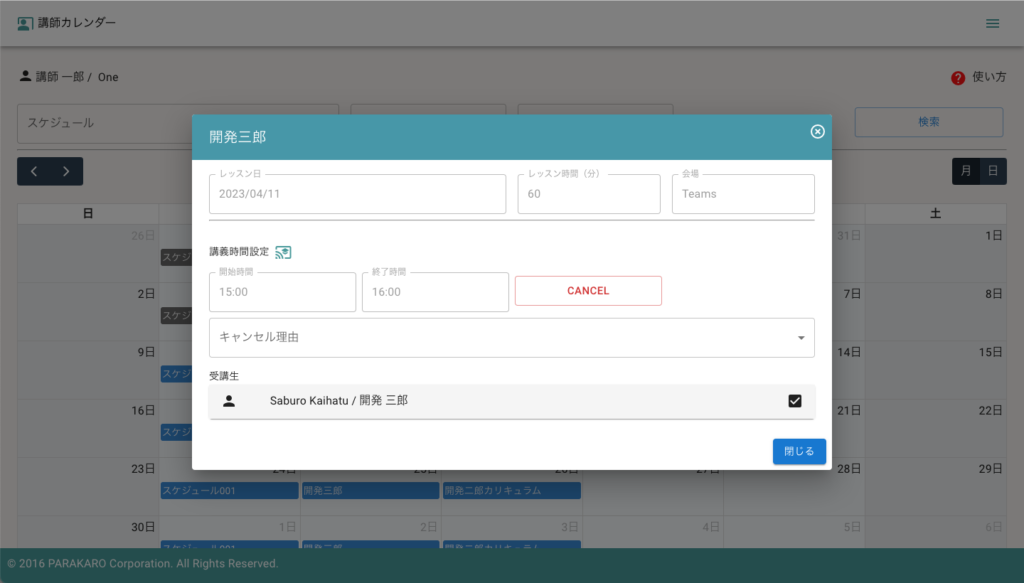The image size is (1024, 583).
Task: Go to next month with right chevron
Action: coord(66,171)
